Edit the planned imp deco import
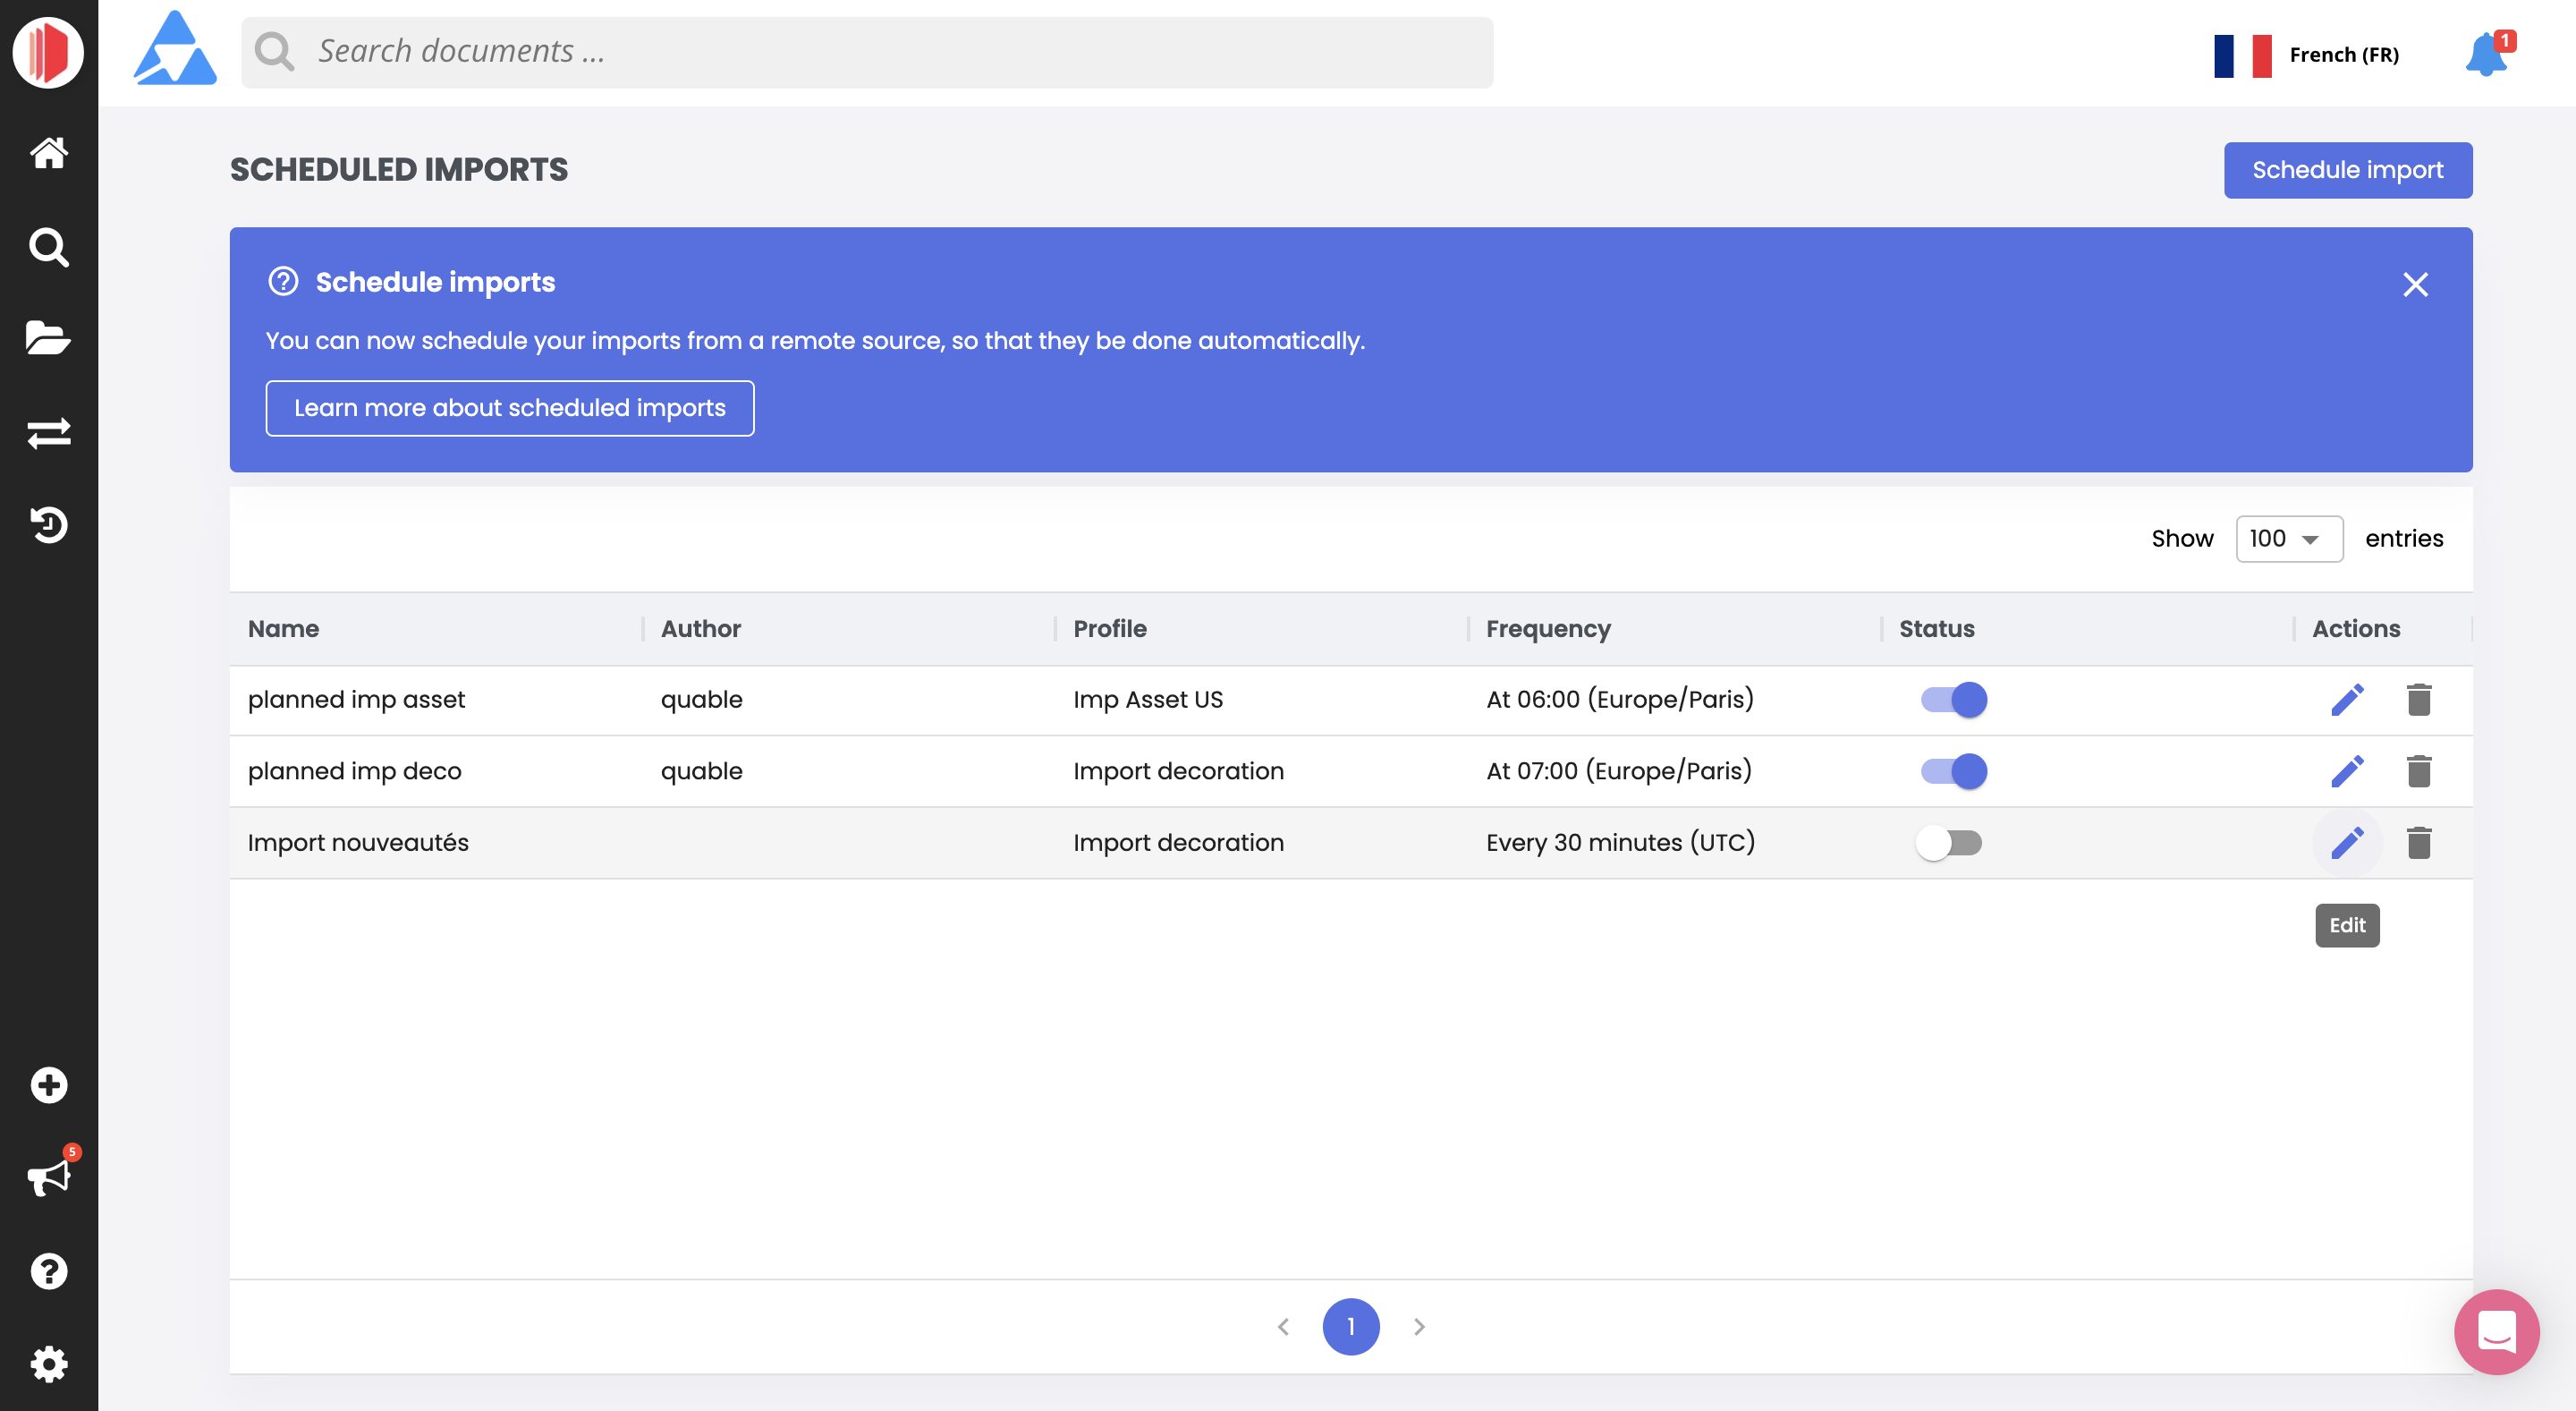Image resolution: width=2576 pixels, height=1411 pixels. pyautogui.click(x=2347, y=771)
